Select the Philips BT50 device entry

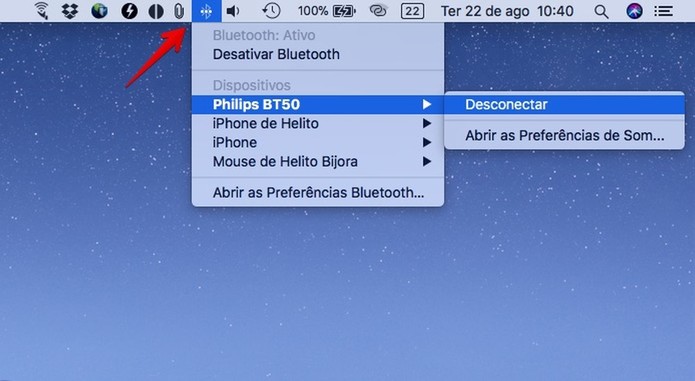pos(318,105)
